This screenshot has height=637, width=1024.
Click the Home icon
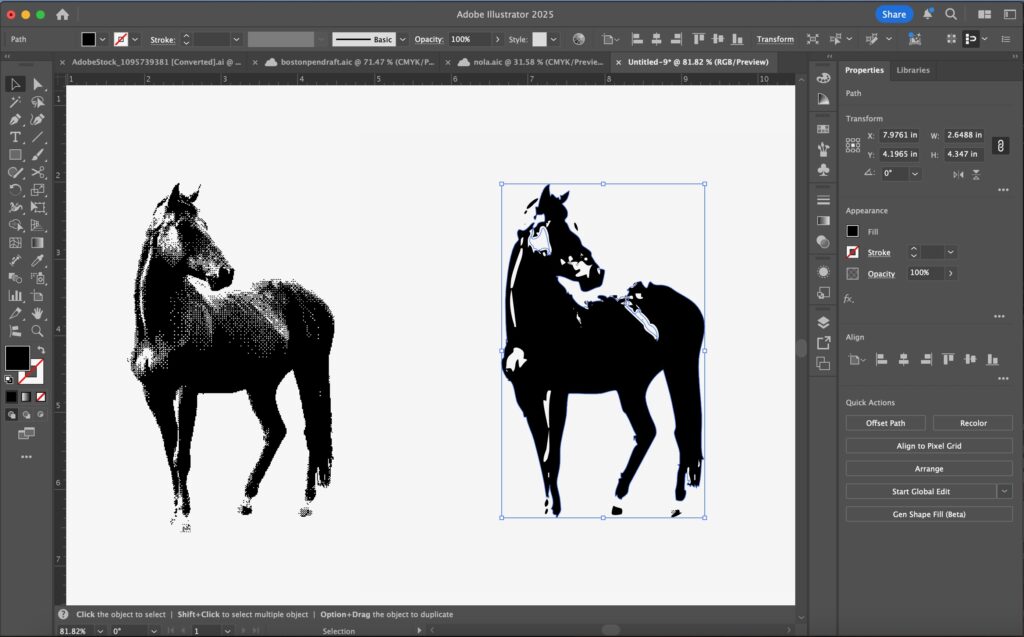tap(63, 15)
